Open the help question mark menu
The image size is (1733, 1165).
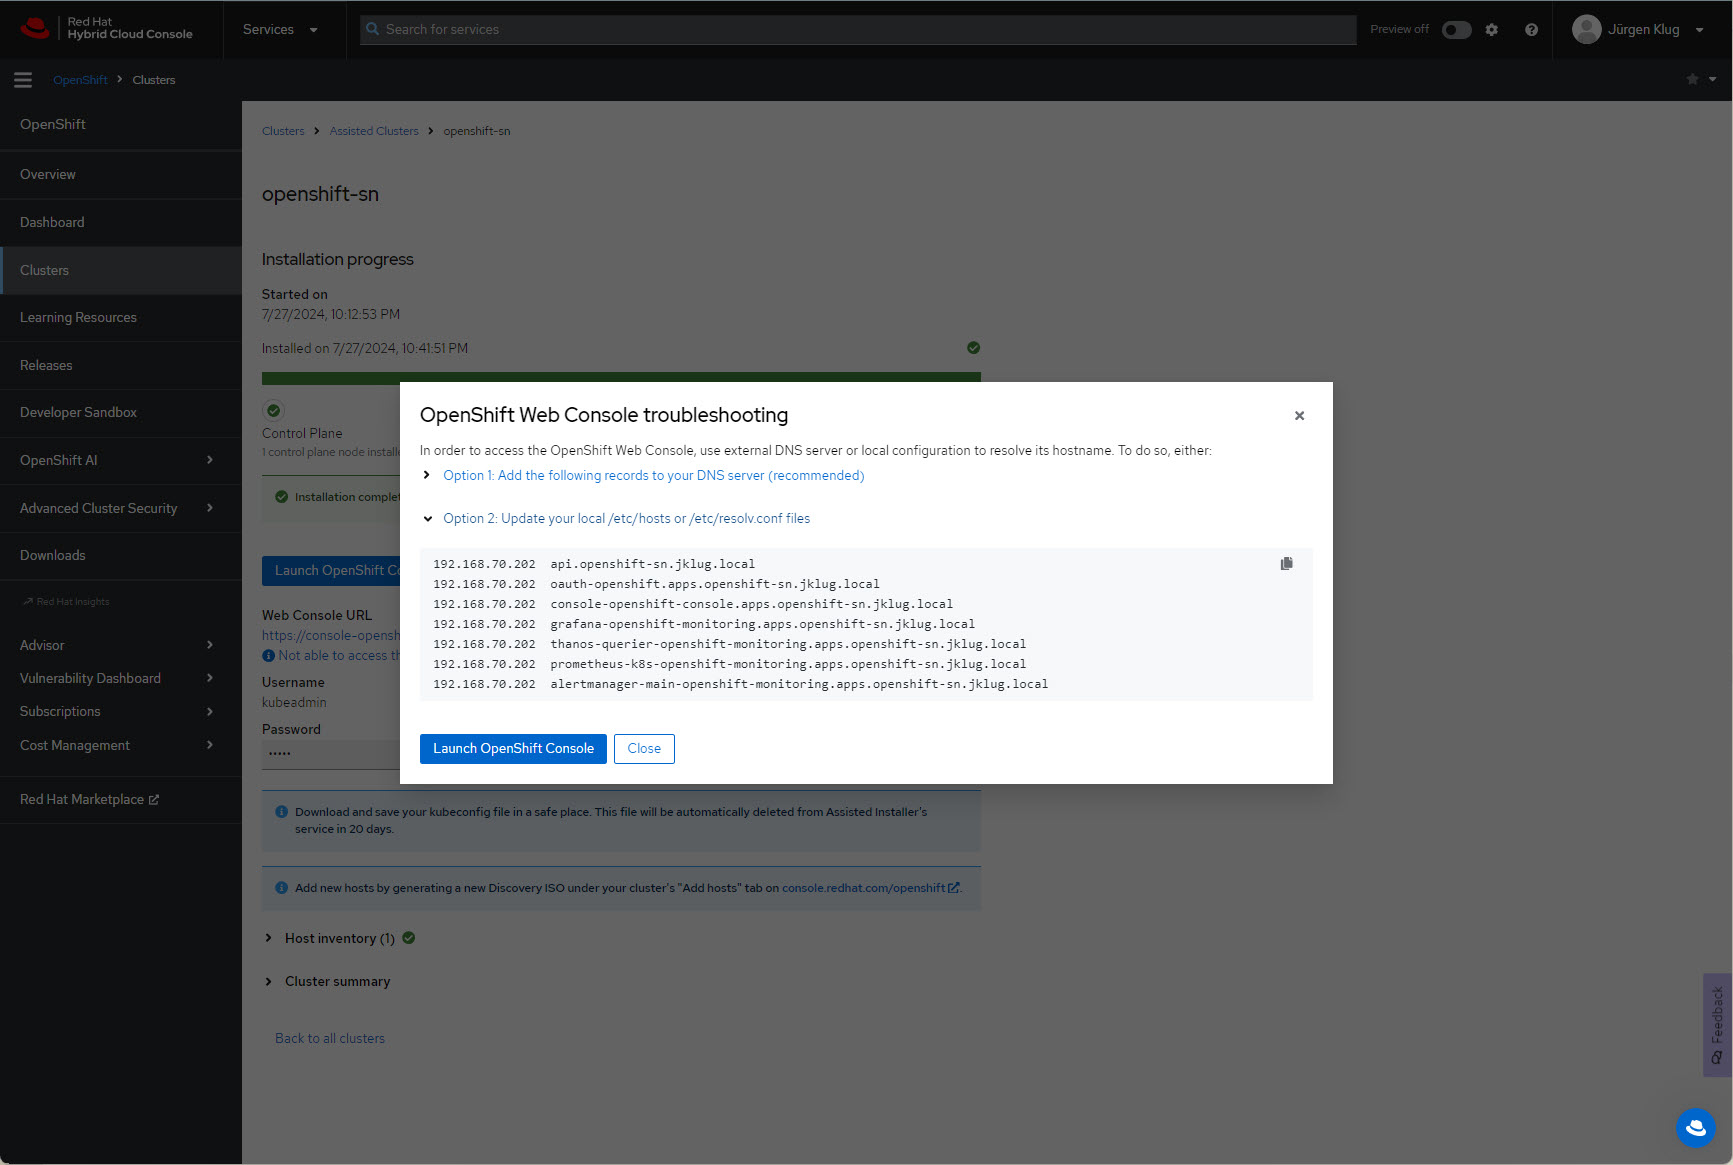[1531, 30]
